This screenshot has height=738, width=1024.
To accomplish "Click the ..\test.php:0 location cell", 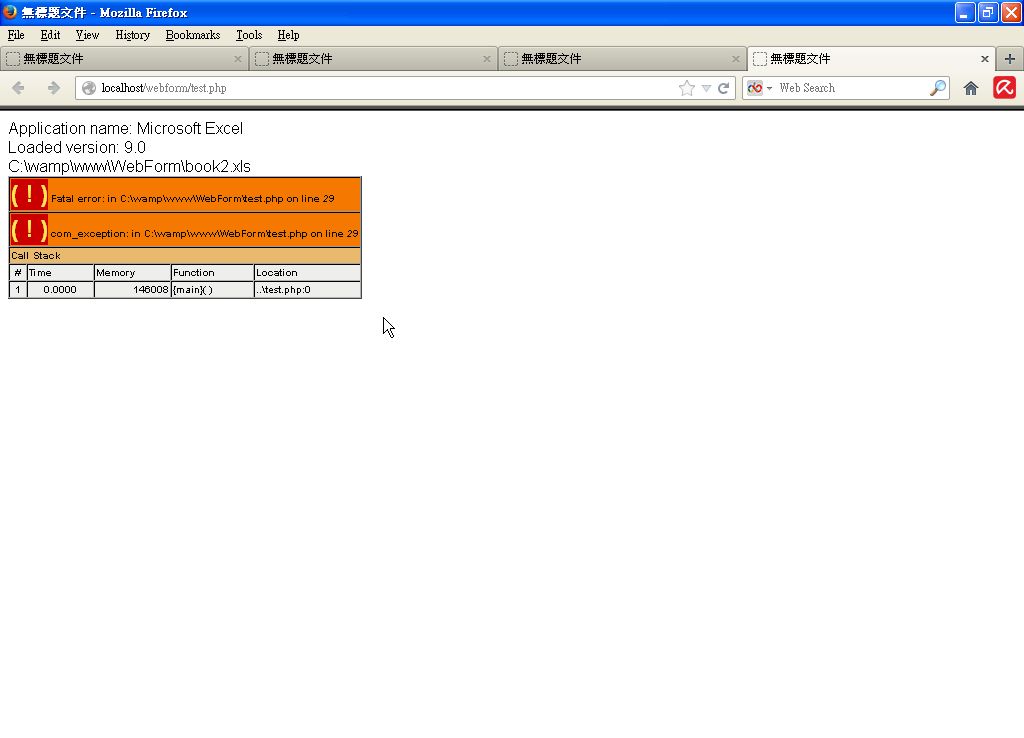I will (307, 289).
